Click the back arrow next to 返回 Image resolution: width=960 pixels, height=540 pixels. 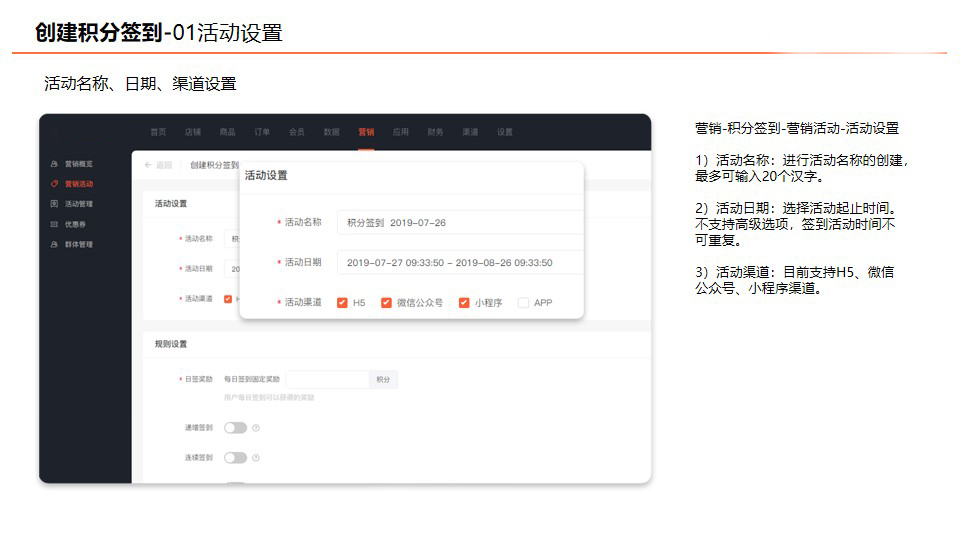tap(148, 165)
